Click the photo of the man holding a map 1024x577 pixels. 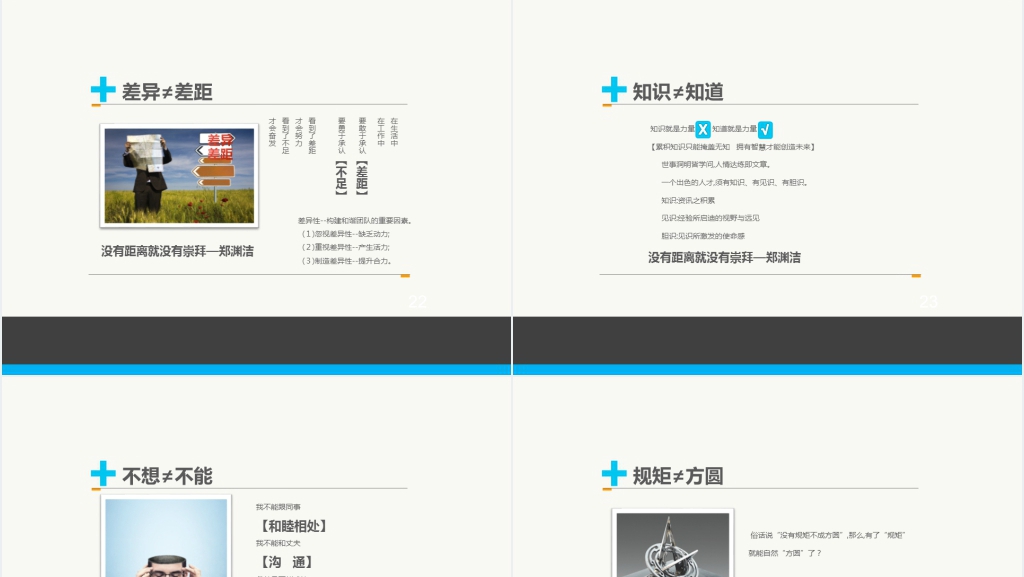(177, 175)
